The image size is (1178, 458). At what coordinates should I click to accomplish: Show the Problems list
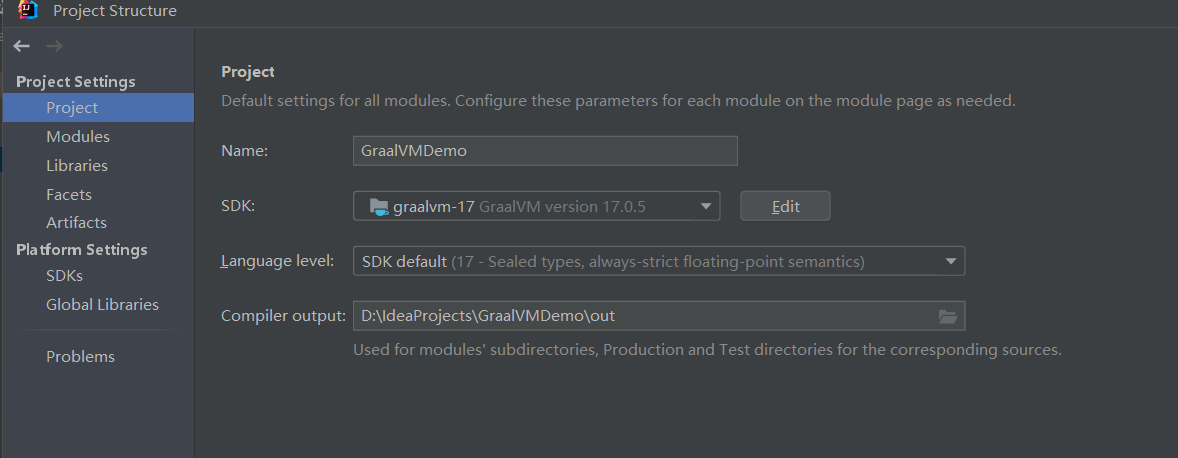(80, 357)
